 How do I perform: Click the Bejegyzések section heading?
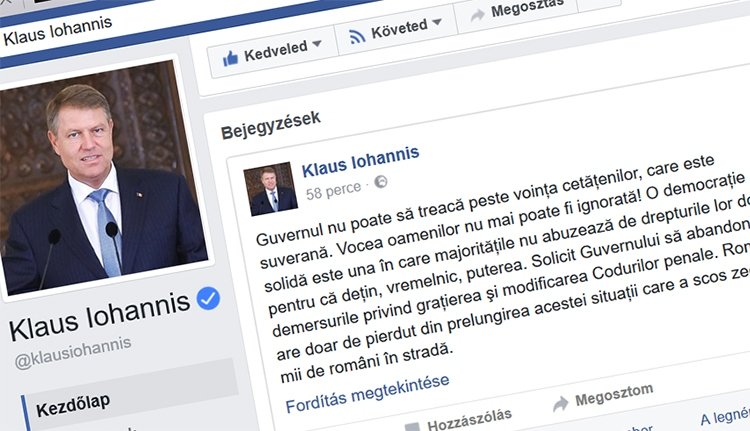click(271, 125)
